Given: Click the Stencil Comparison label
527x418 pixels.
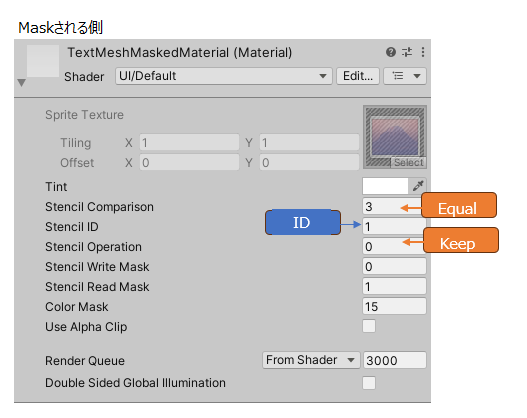Looking at the screenshot, I should (x=99, y=207).
